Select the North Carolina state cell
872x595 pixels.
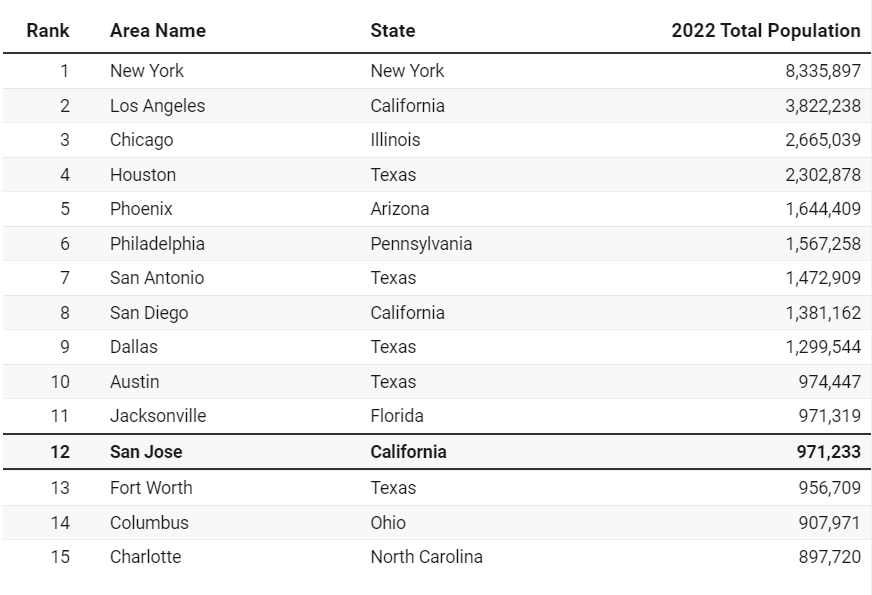point(426,557)
